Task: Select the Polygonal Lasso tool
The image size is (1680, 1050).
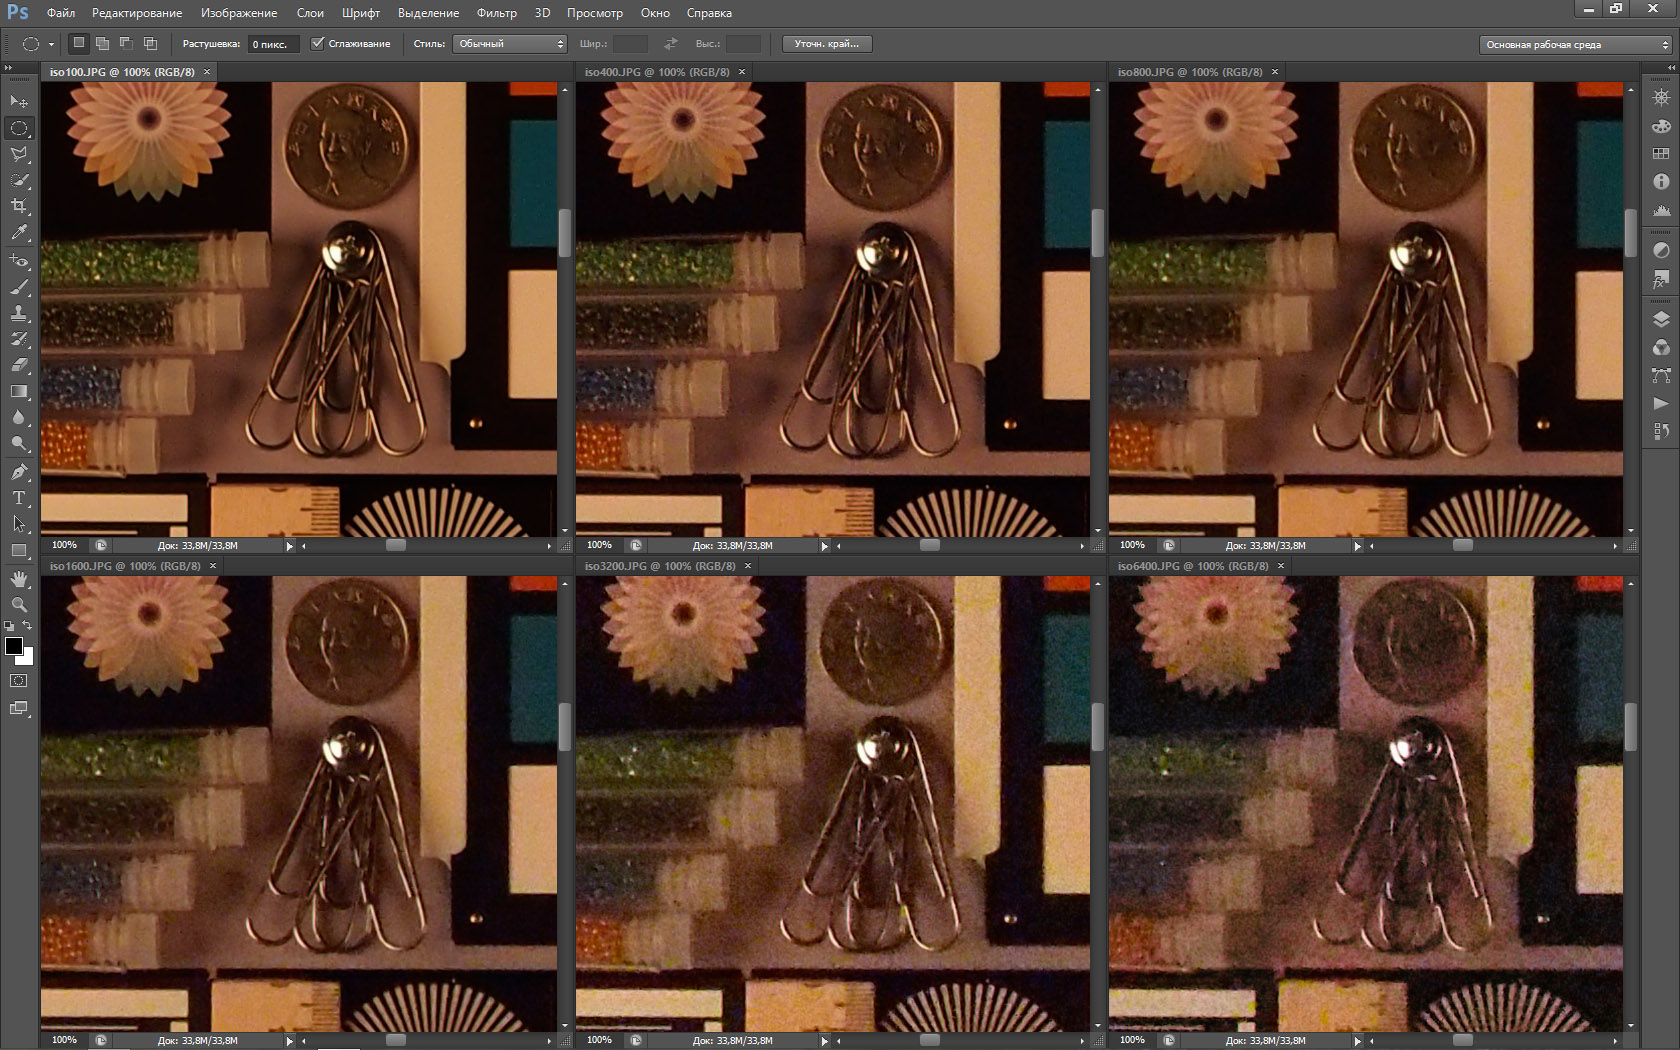Action: click(x=19, y=154)
